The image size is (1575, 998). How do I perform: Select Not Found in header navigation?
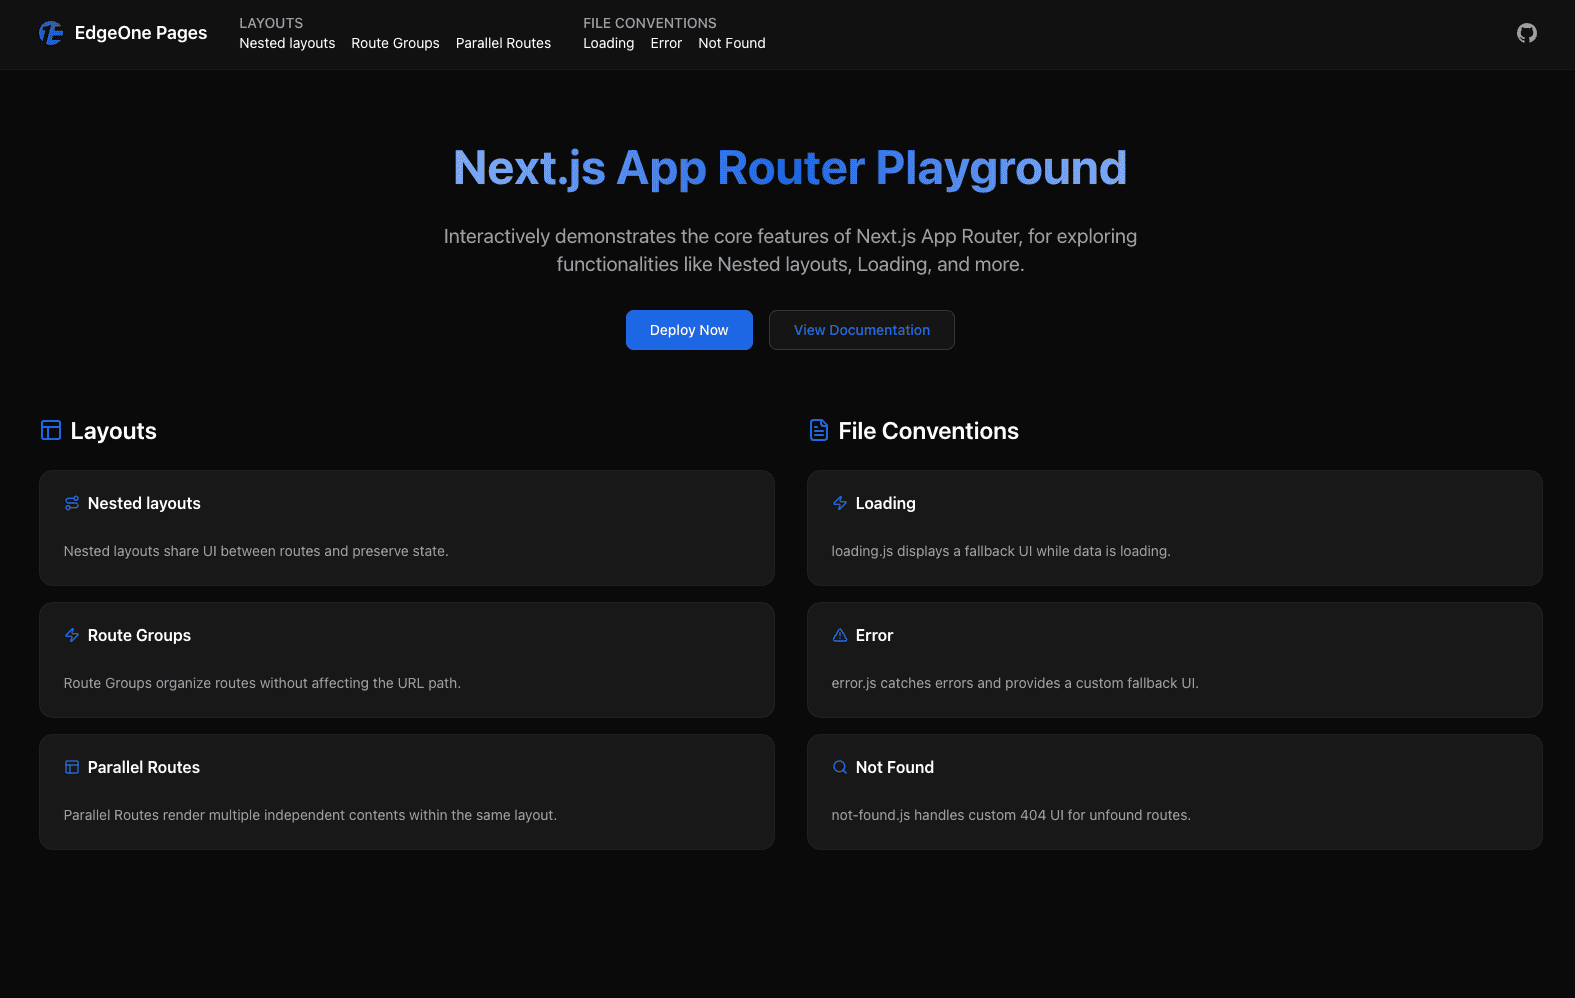click(731, 43)
